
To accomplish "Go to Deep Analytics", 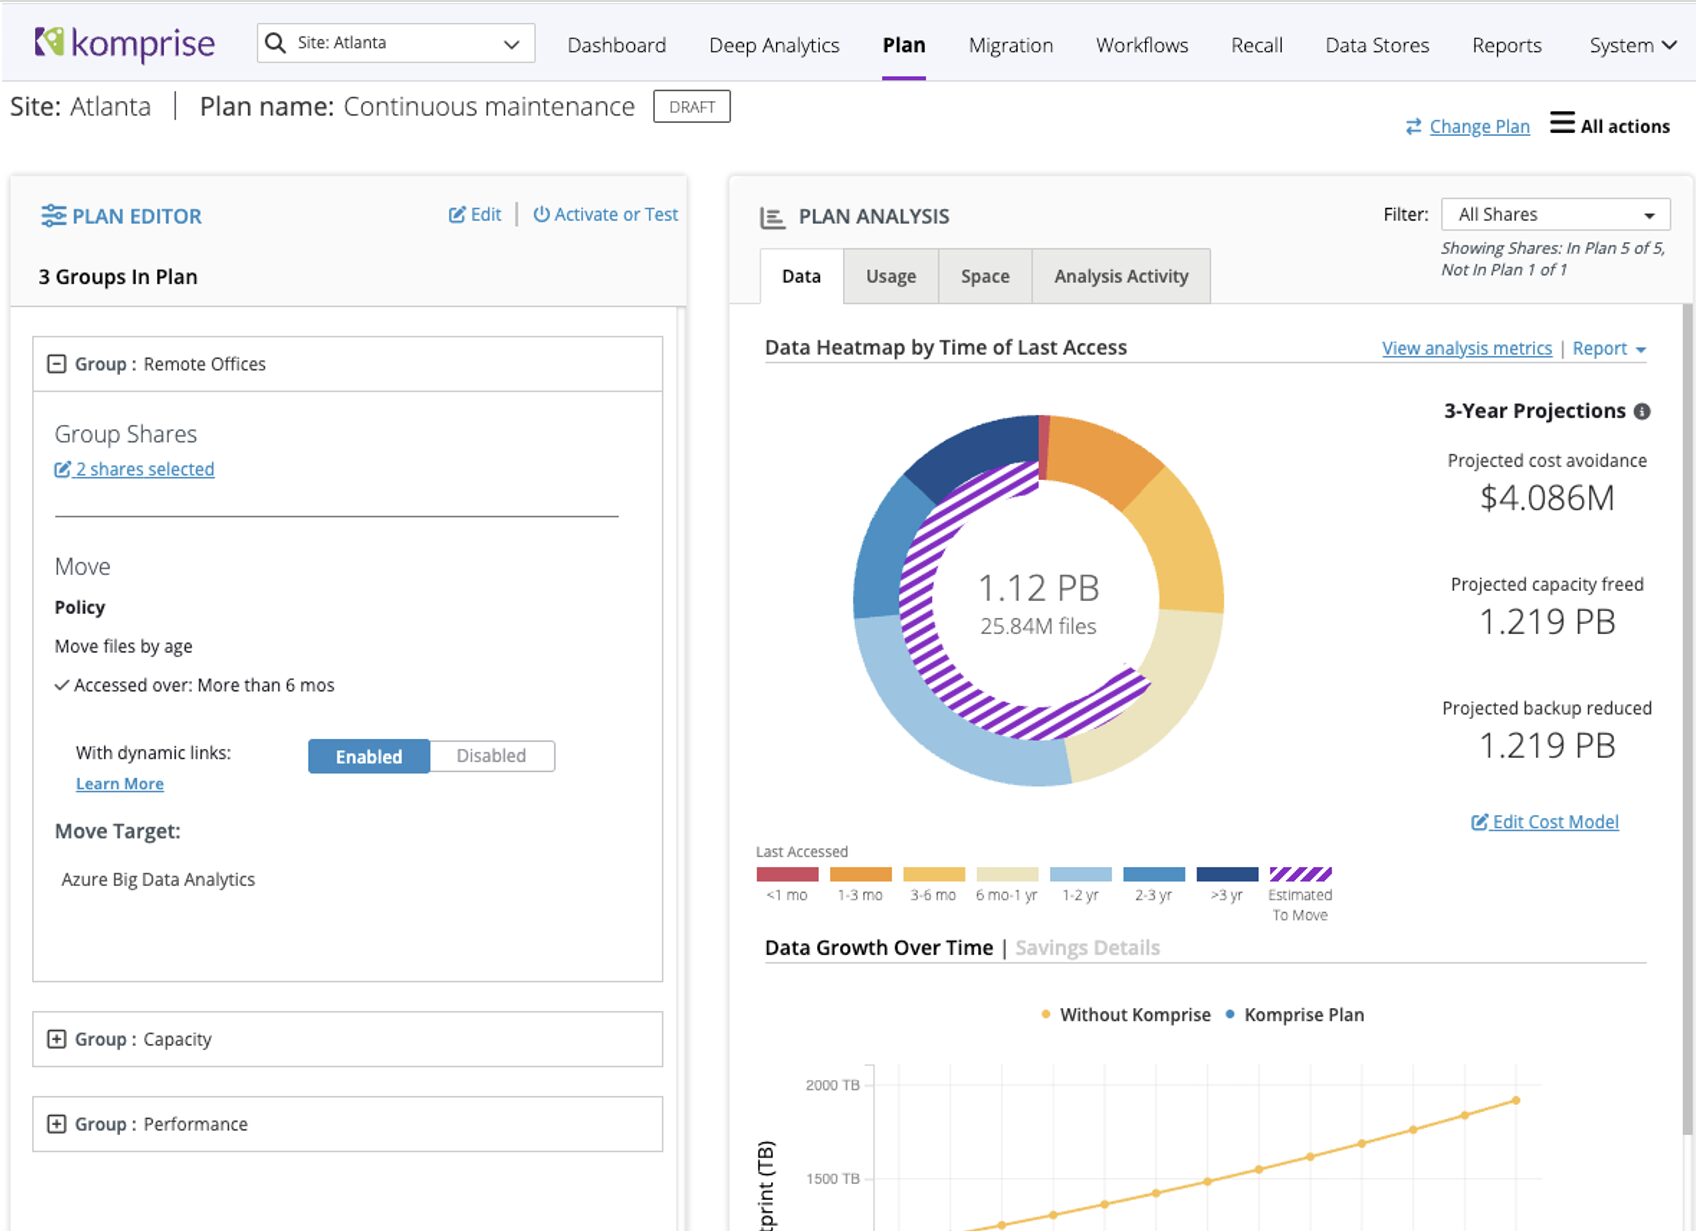I will click(774, 45).
